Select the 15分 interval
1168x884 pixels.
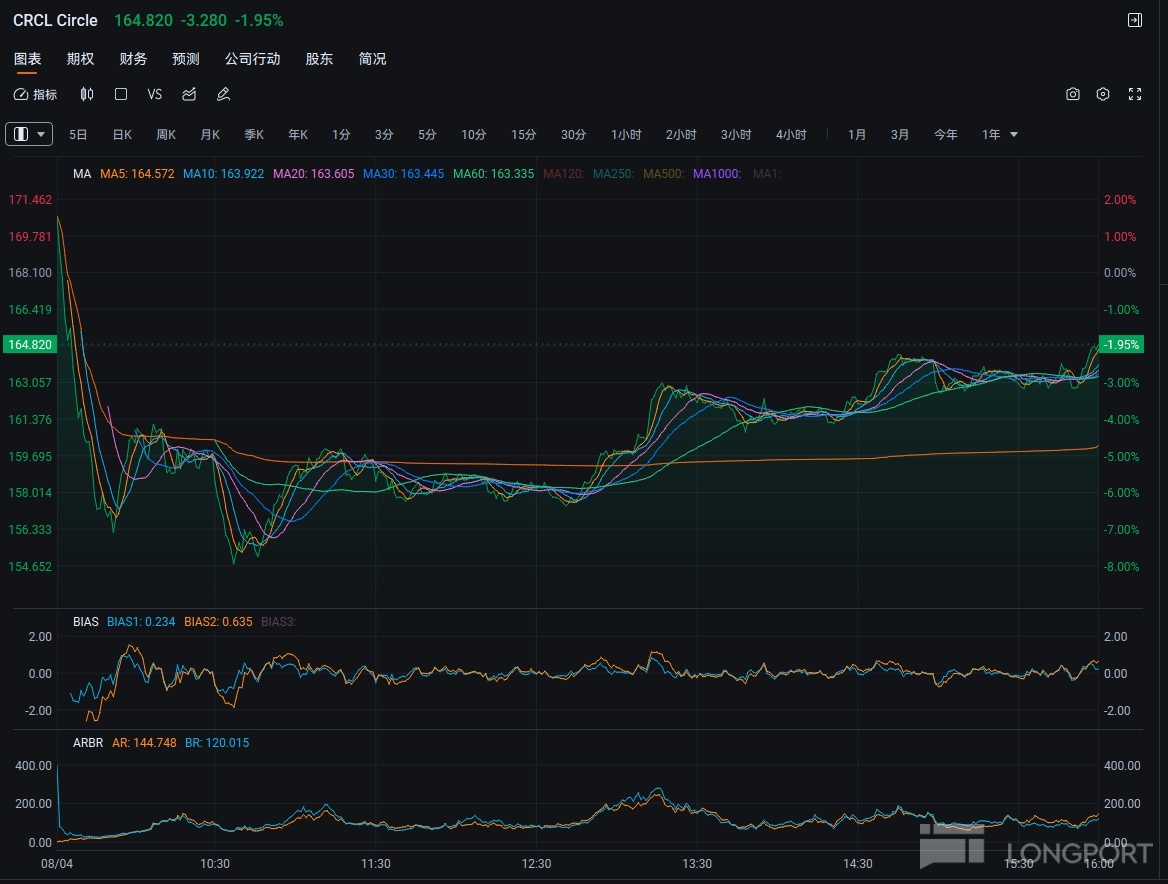(523, 134)
